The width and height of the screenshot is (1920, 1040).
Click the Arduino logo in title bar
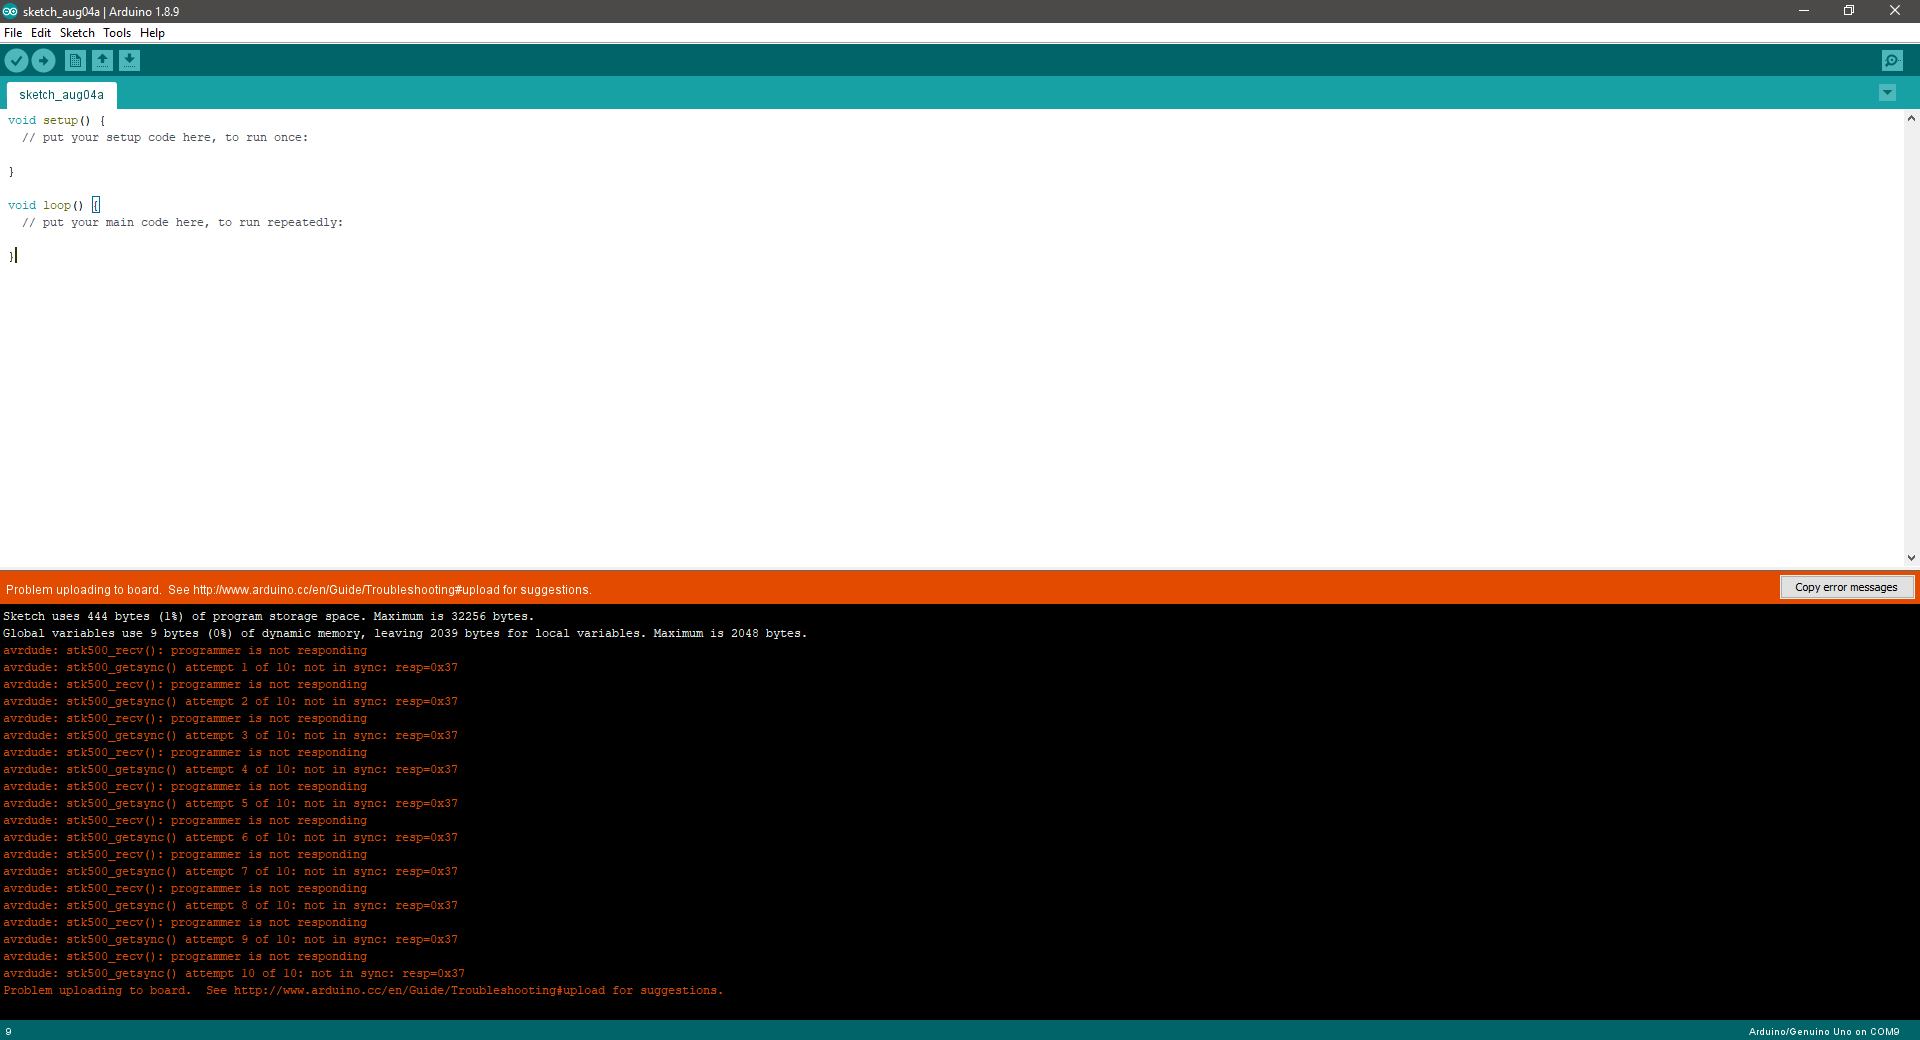click(9, 11)
